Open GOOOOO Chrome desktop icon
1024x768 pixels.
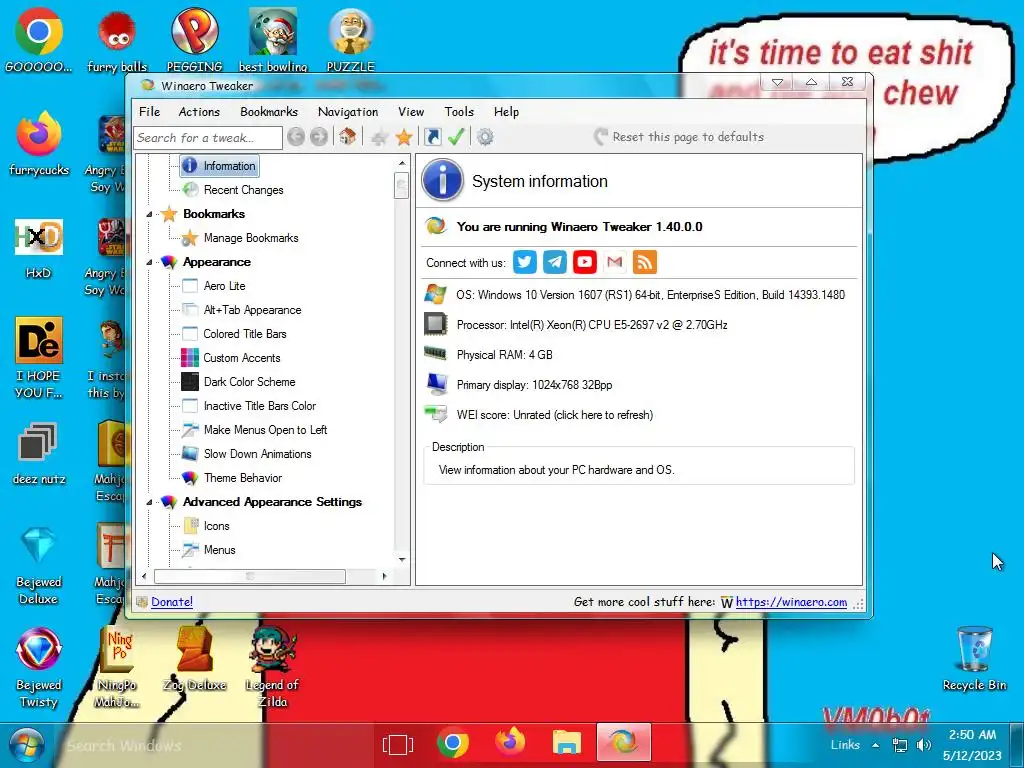coord(39,39)
